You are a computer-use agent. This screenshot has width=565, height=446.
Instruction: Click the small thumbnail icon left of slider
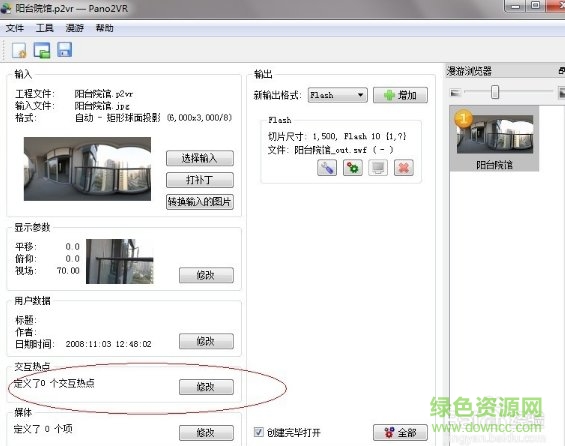pos(455,93)
